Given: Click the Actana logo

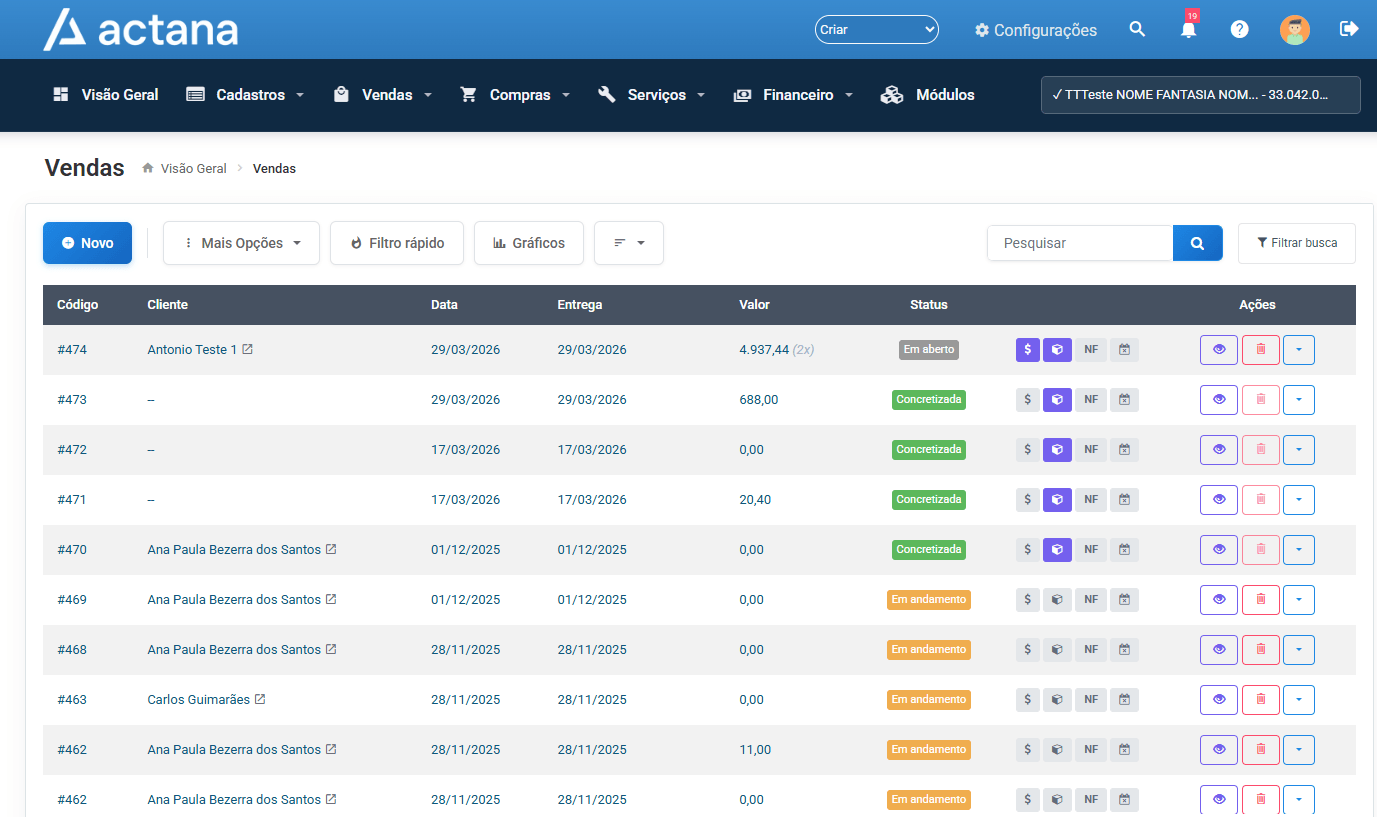Looking at the screenshot, I should [x=141, y=29].
